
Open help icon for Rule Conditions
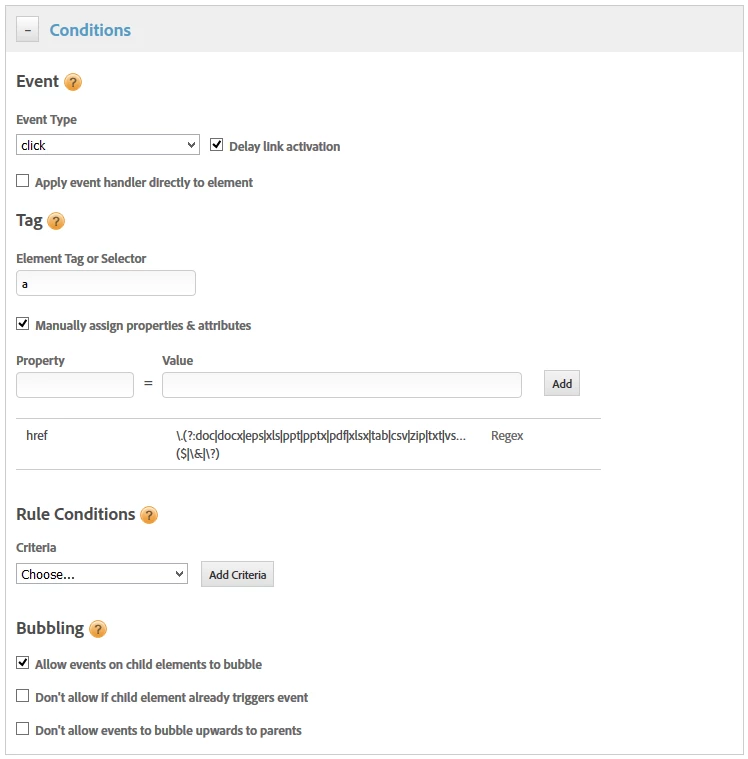(149, 515)
